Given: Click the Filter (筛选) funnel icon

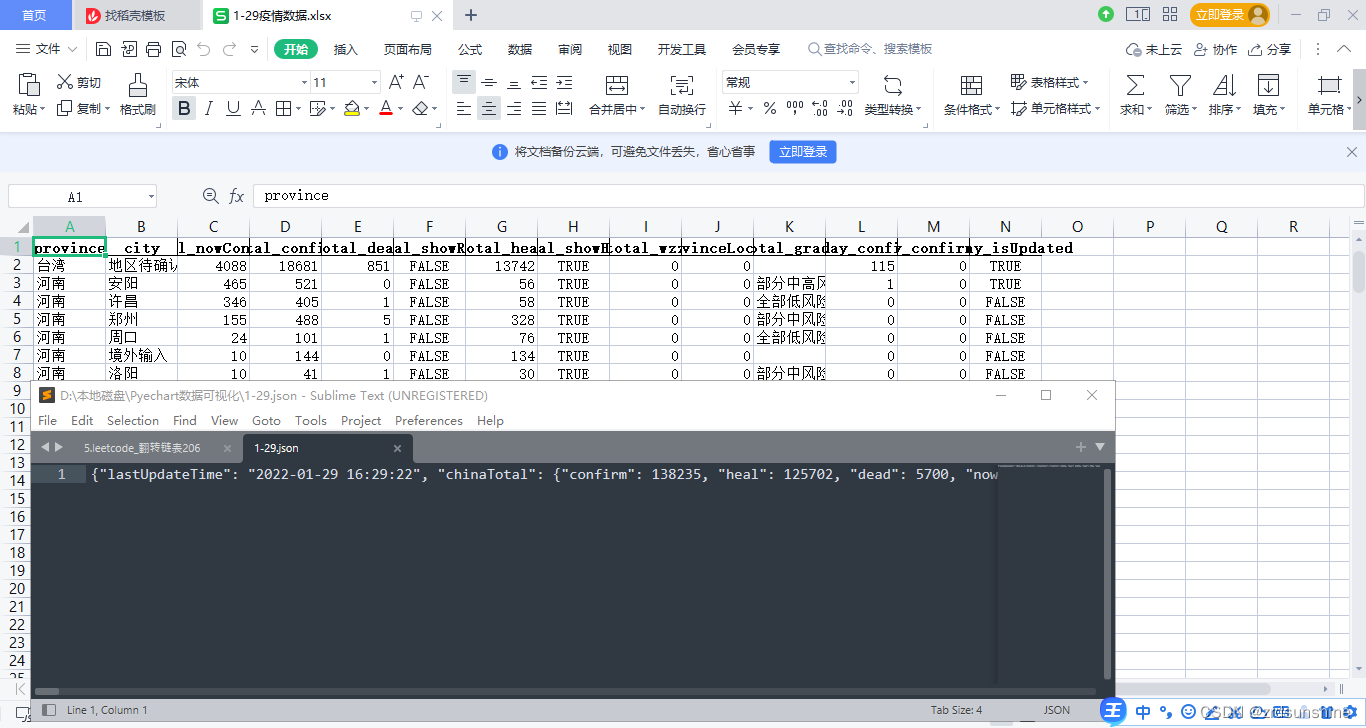Looking at the screenshot, I should click(x=1180, y=86).
